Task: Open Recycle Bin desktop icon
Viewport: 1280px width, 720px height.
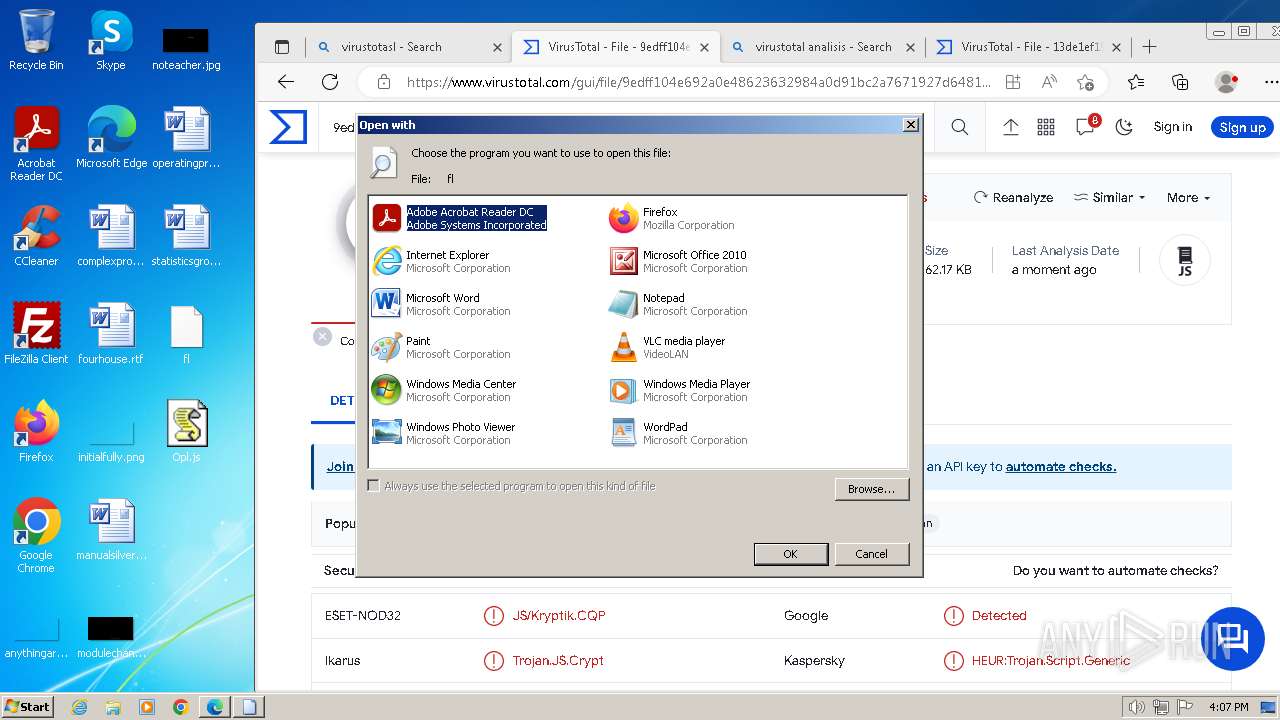Action: 36,40
